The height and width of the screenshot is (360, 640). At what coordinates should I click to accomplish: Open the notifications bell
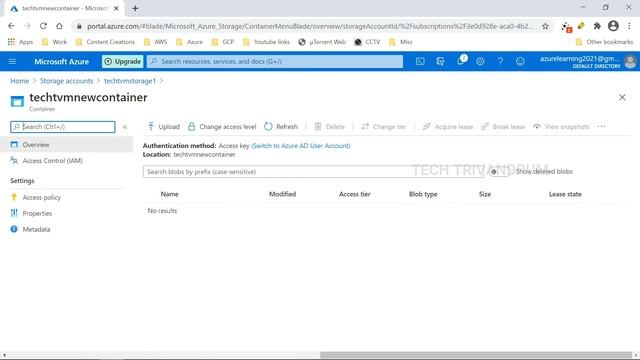pyautogui.click(x=461, y=61)
